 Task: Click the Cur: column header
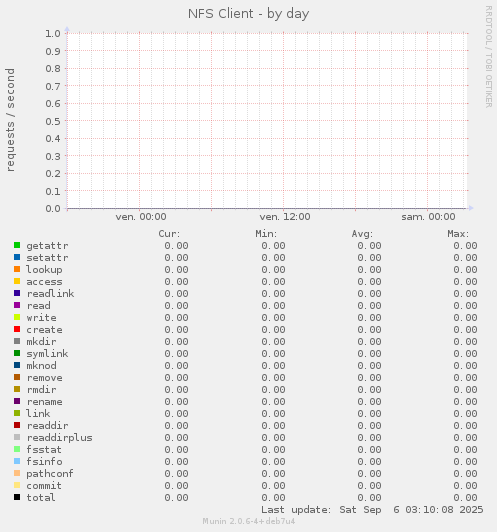coord(169,234)
